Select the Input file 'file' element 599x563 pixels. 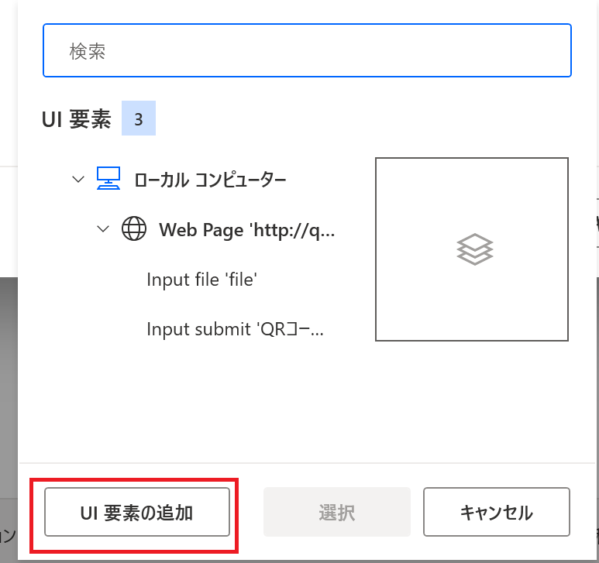click(202, 280)
